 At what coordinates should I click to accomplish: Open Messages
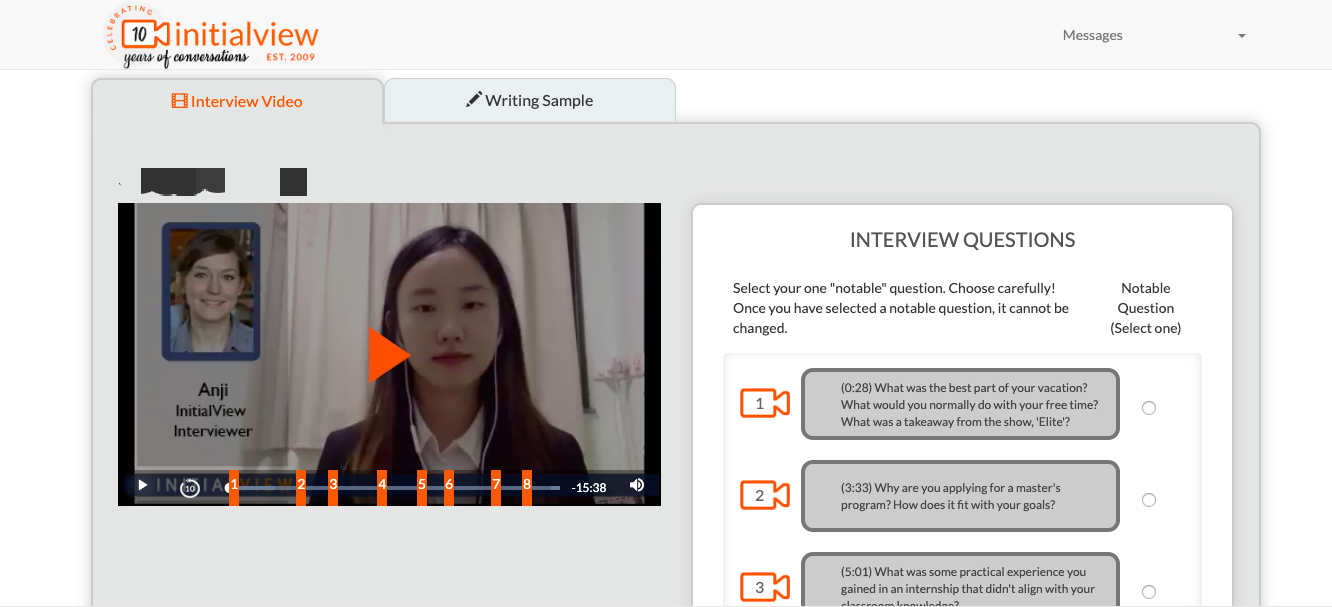point(1092,35)
